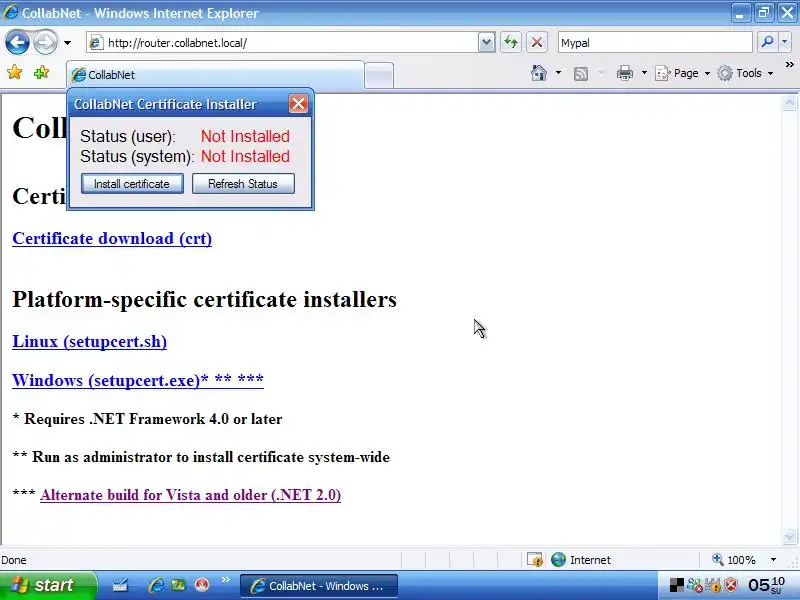This screenshot has height=600, width=800.
Task: Click the Messenger tray icon
Action: coord(695,585)
